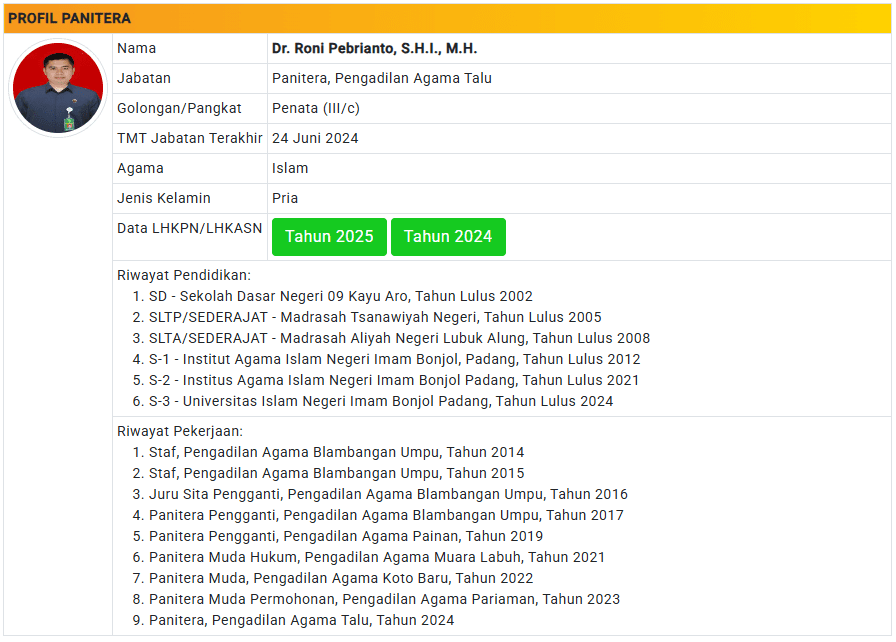Click the Jabatan value Panitera, Pengadilan Agama Talu
896x642 pixels.
coord(381,78)
